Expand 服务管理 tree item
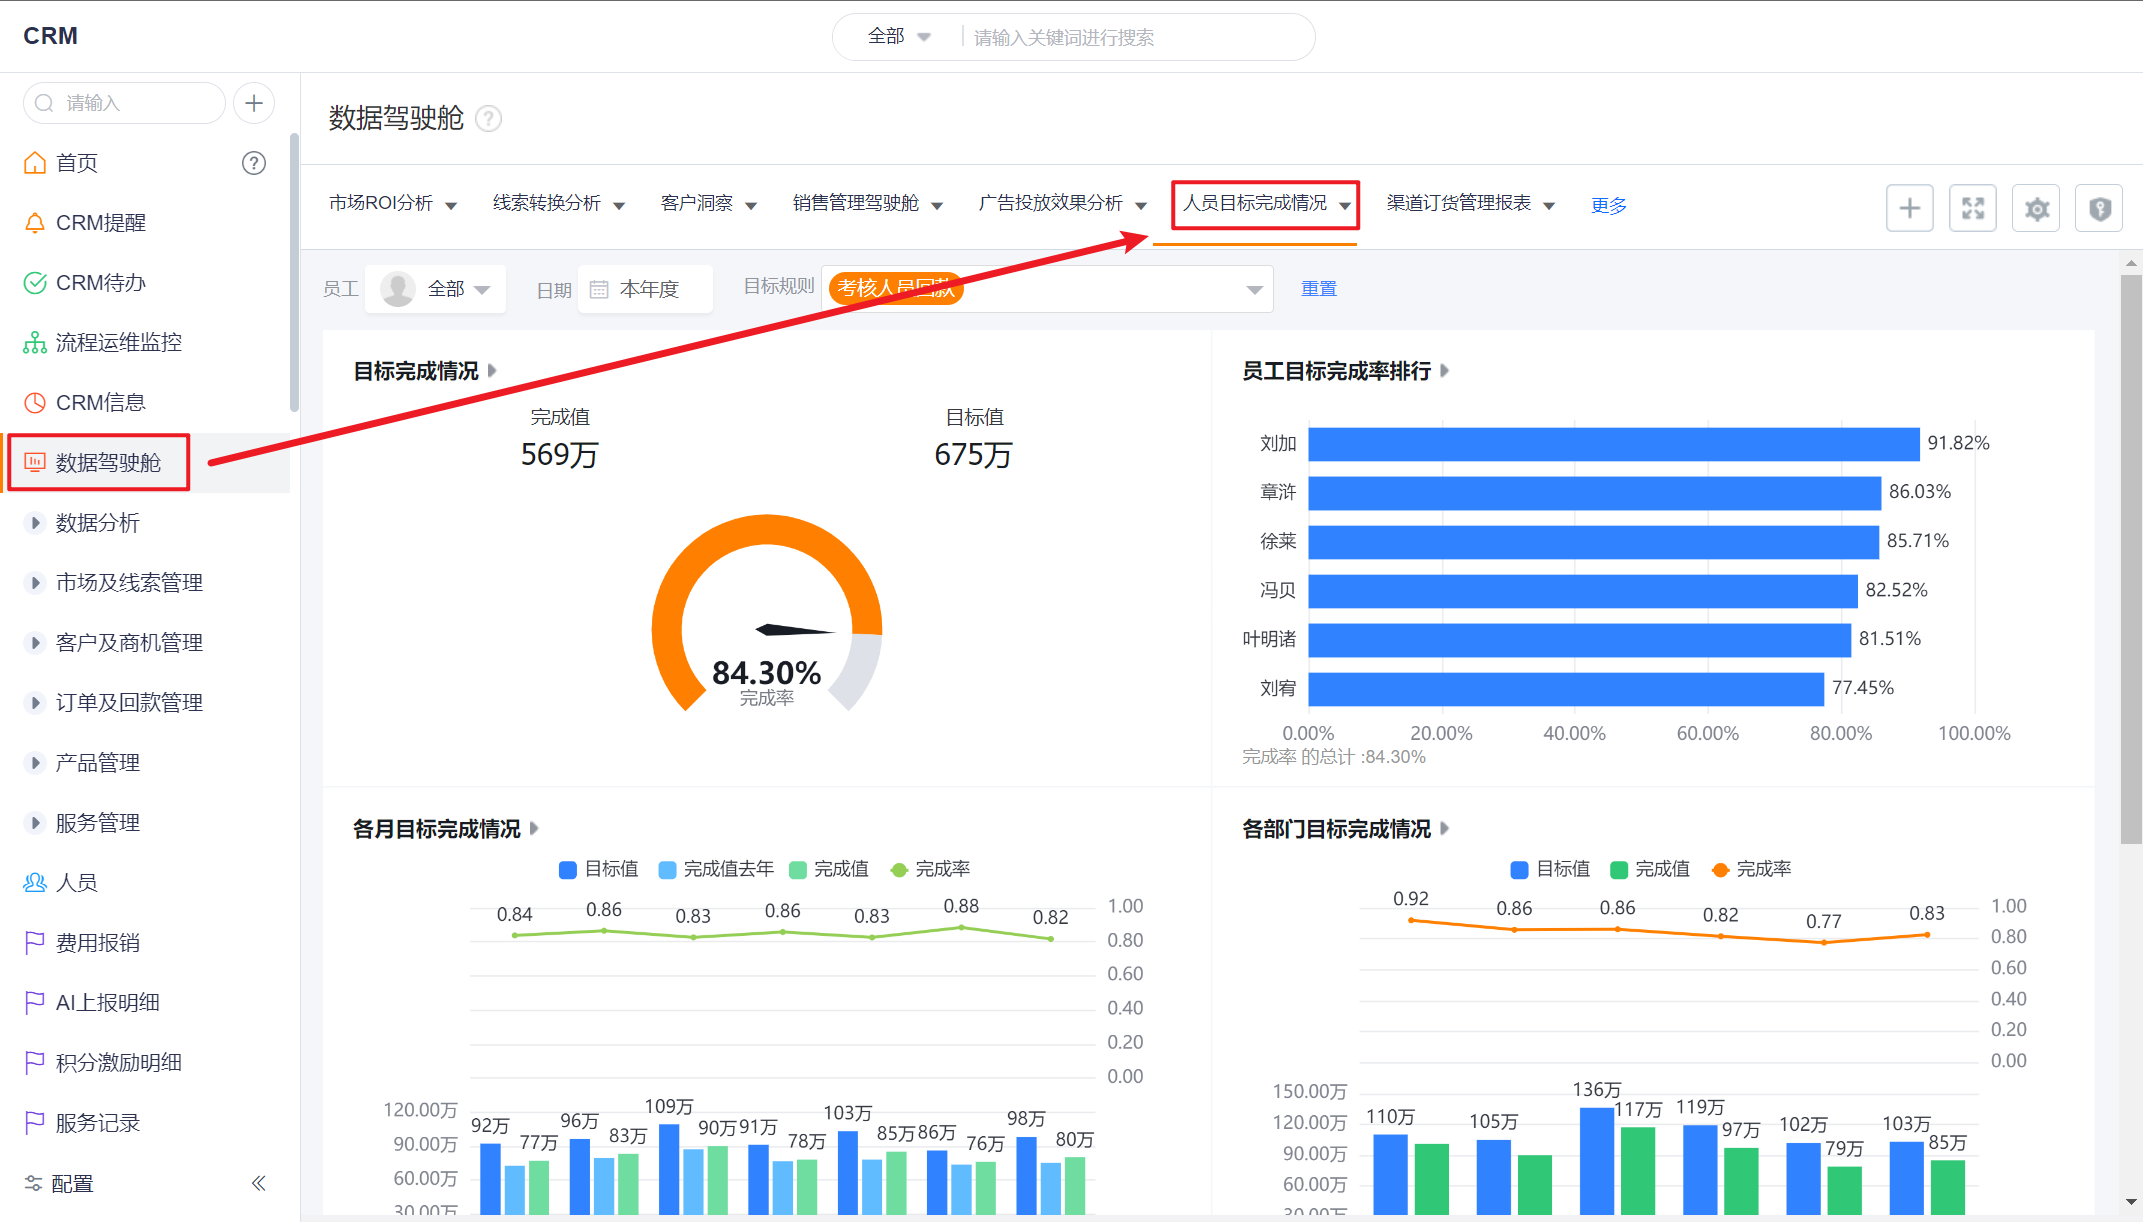This screenshot has width=2143, height=1222. (35, 822)
